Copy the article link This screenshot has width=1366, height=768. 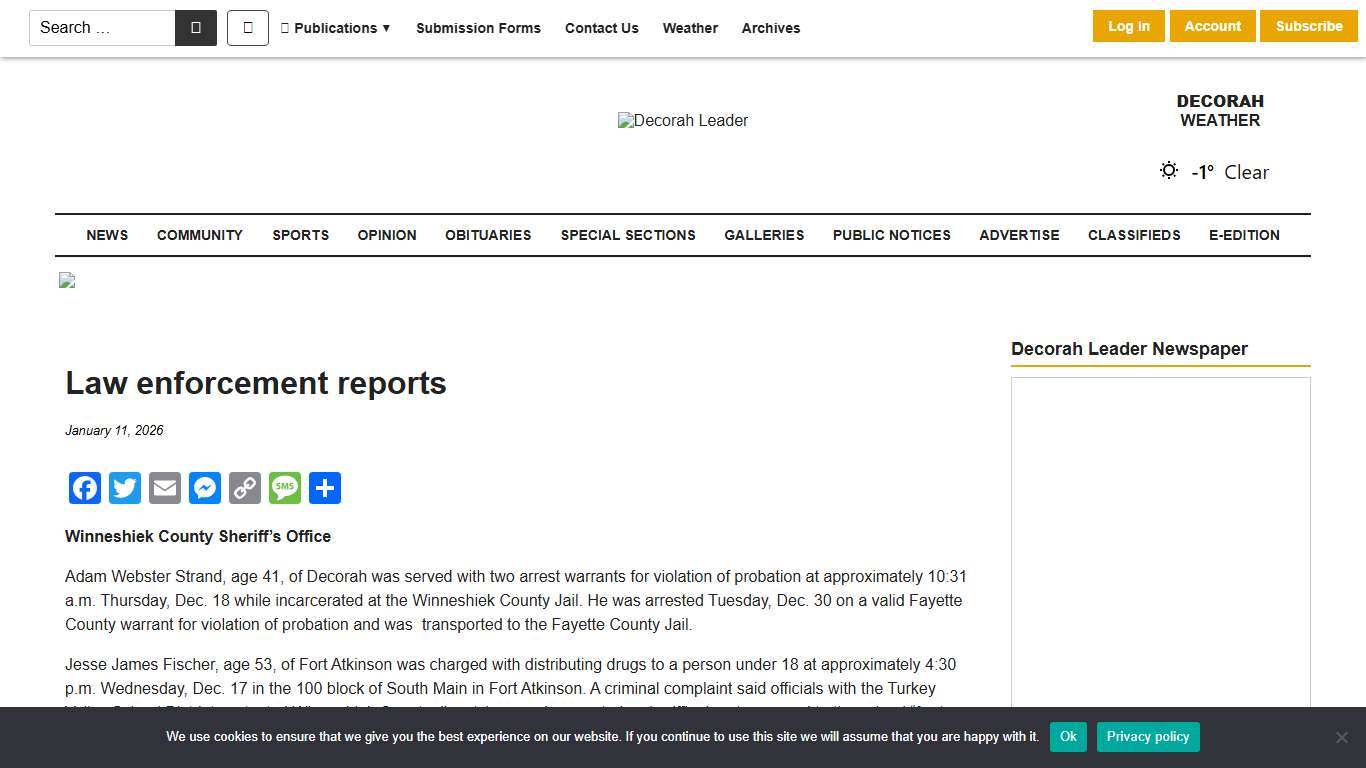[245, 488]
